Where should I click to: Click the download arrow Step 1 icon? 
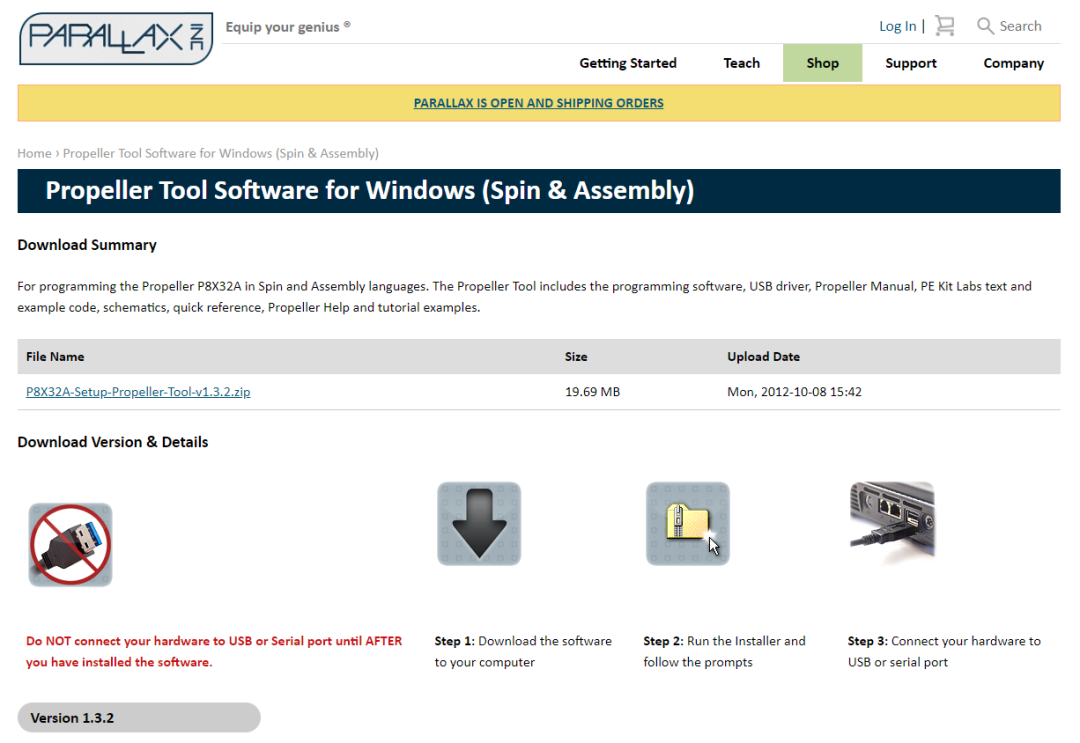[x=479, y=523]
